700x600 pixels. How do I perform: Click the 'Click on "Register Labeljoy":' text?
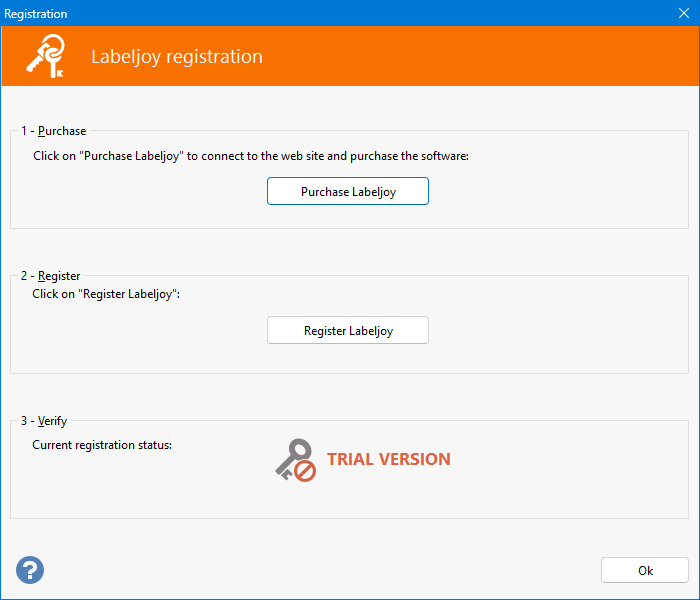tap(106, 294)
